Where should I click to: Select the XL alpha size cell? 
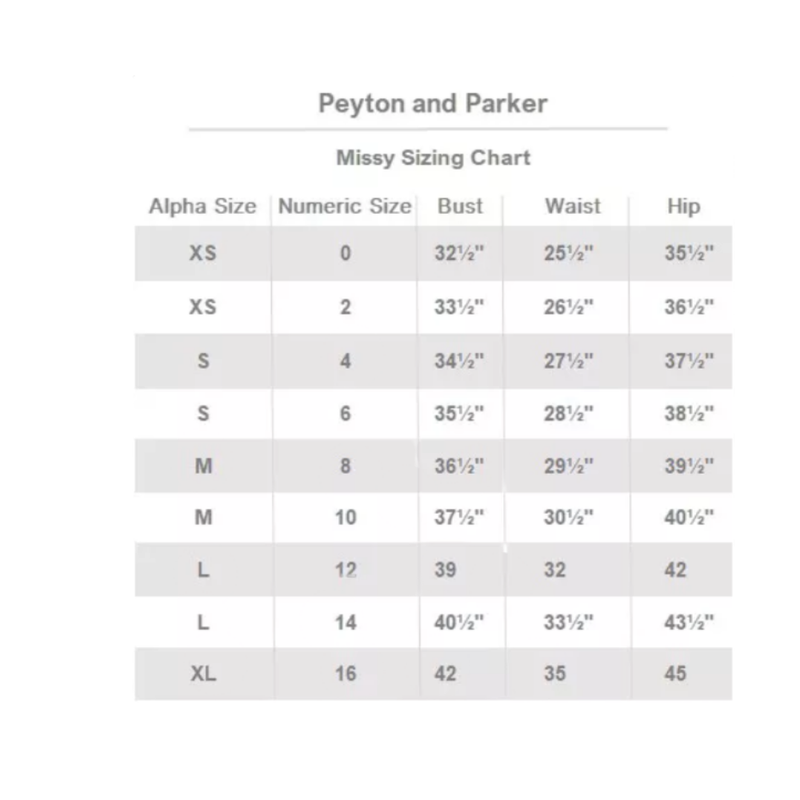(202, 674)
